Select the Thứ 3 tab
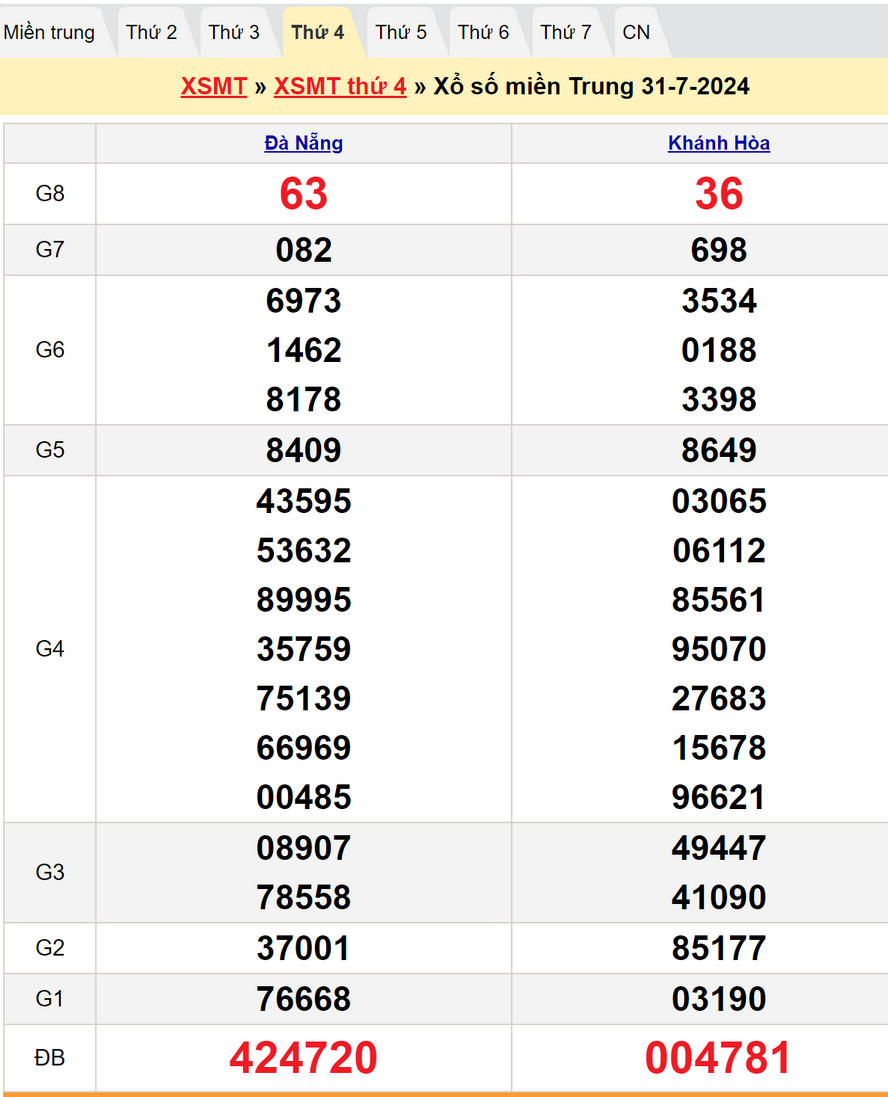 (234, 32)
